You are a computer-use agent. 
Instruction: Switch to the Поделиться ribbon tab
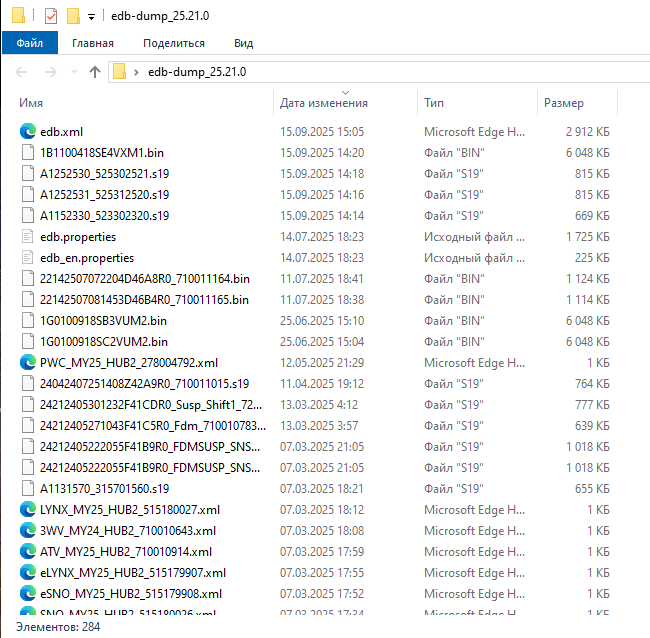tap(174, 43)
